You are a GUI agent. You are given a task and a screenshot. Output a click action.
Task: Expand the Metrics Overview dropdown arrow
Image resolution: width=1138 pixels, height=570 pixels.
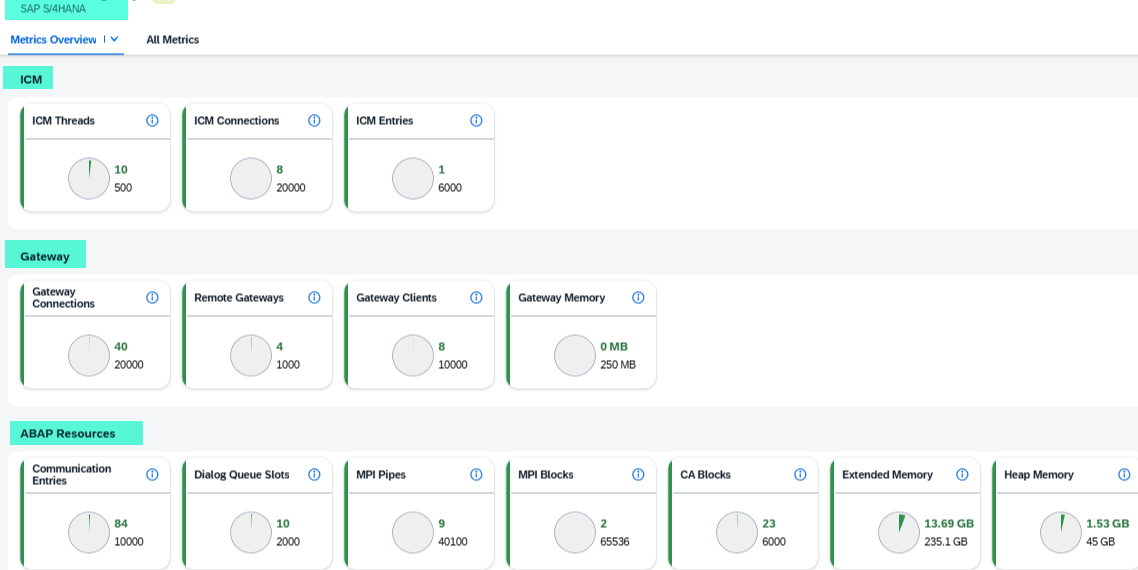114,39
